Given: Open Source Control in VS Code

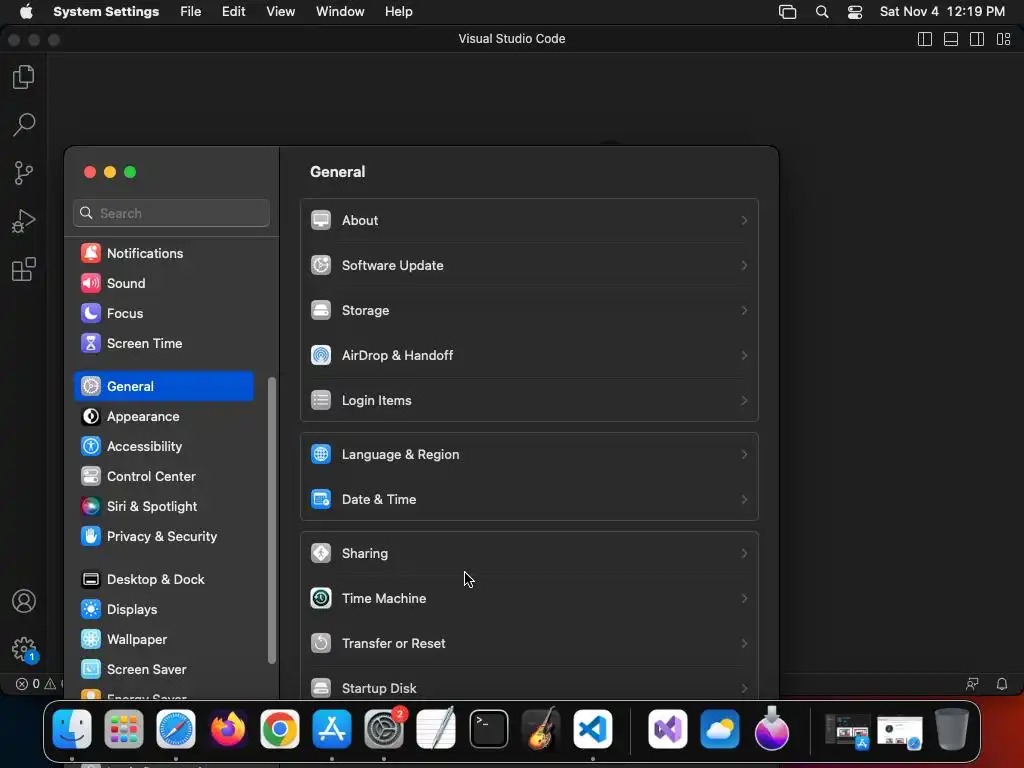Looking at the screenshot, I should [x=24, y=173].
